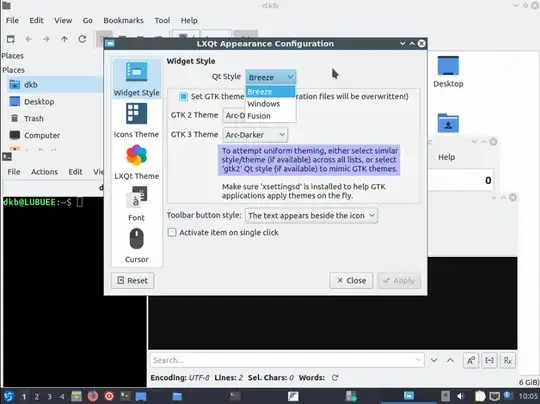Screen dimensions: 540x404
Task: Click the Help menu in the background window
Action: (x=446, y=157)
